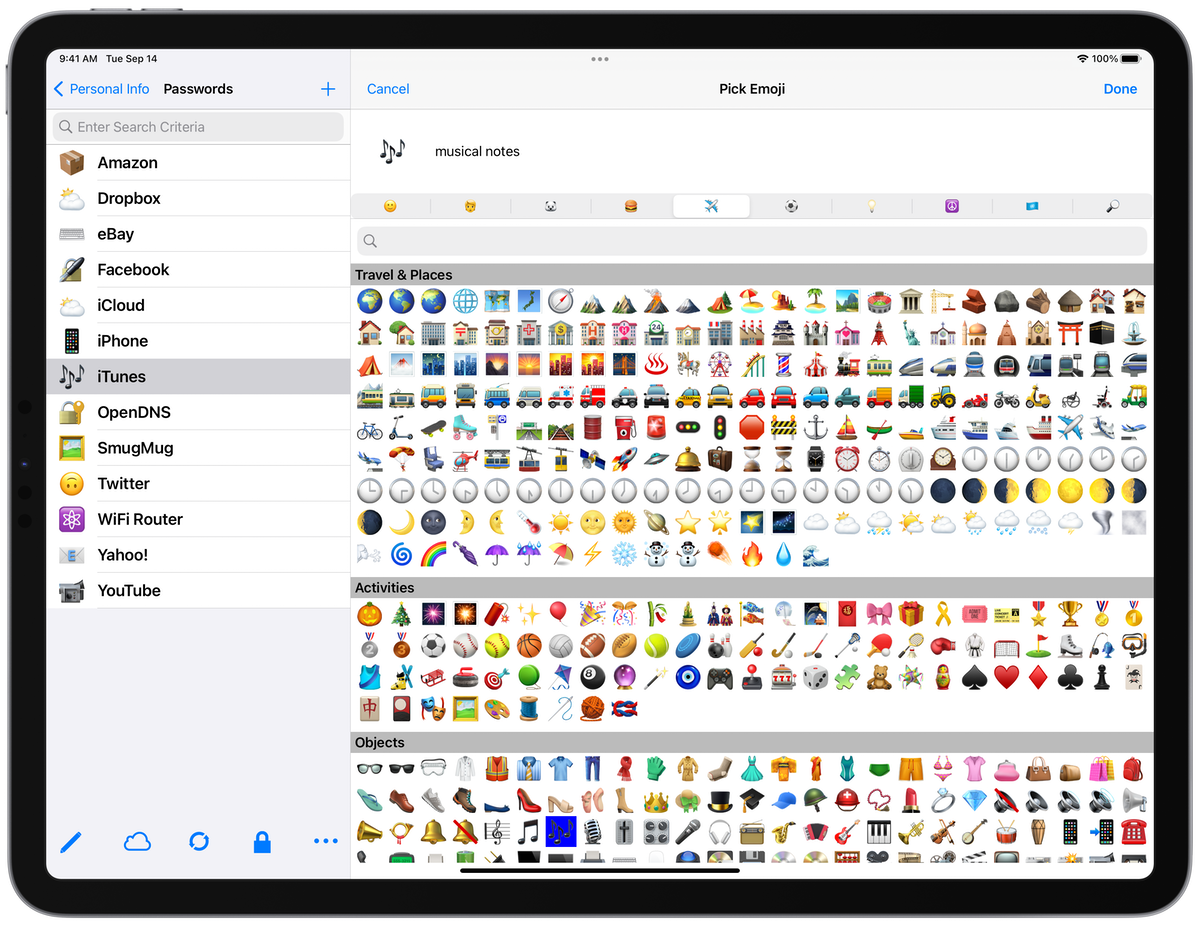Switch to the Smileys emoji category tab
Screen dimensions: 1200x928
(x=390, y=206)
